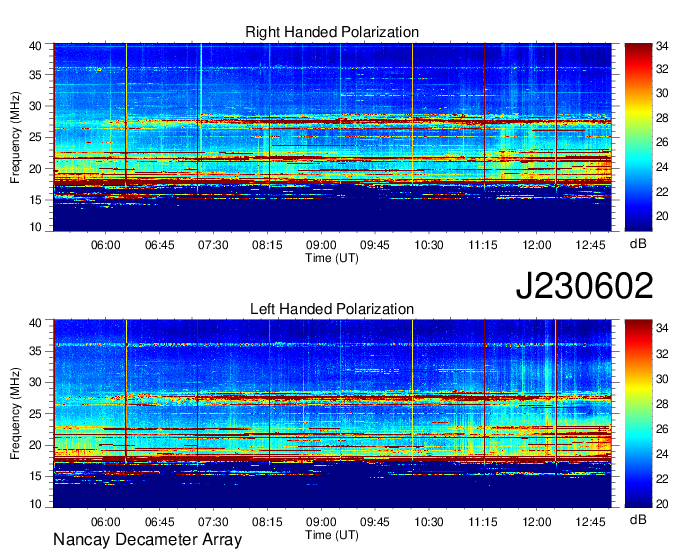Click the 09:45 tick label on top plot
The image size is (680, 552).
pyautogui.click(x=375, y=245)
